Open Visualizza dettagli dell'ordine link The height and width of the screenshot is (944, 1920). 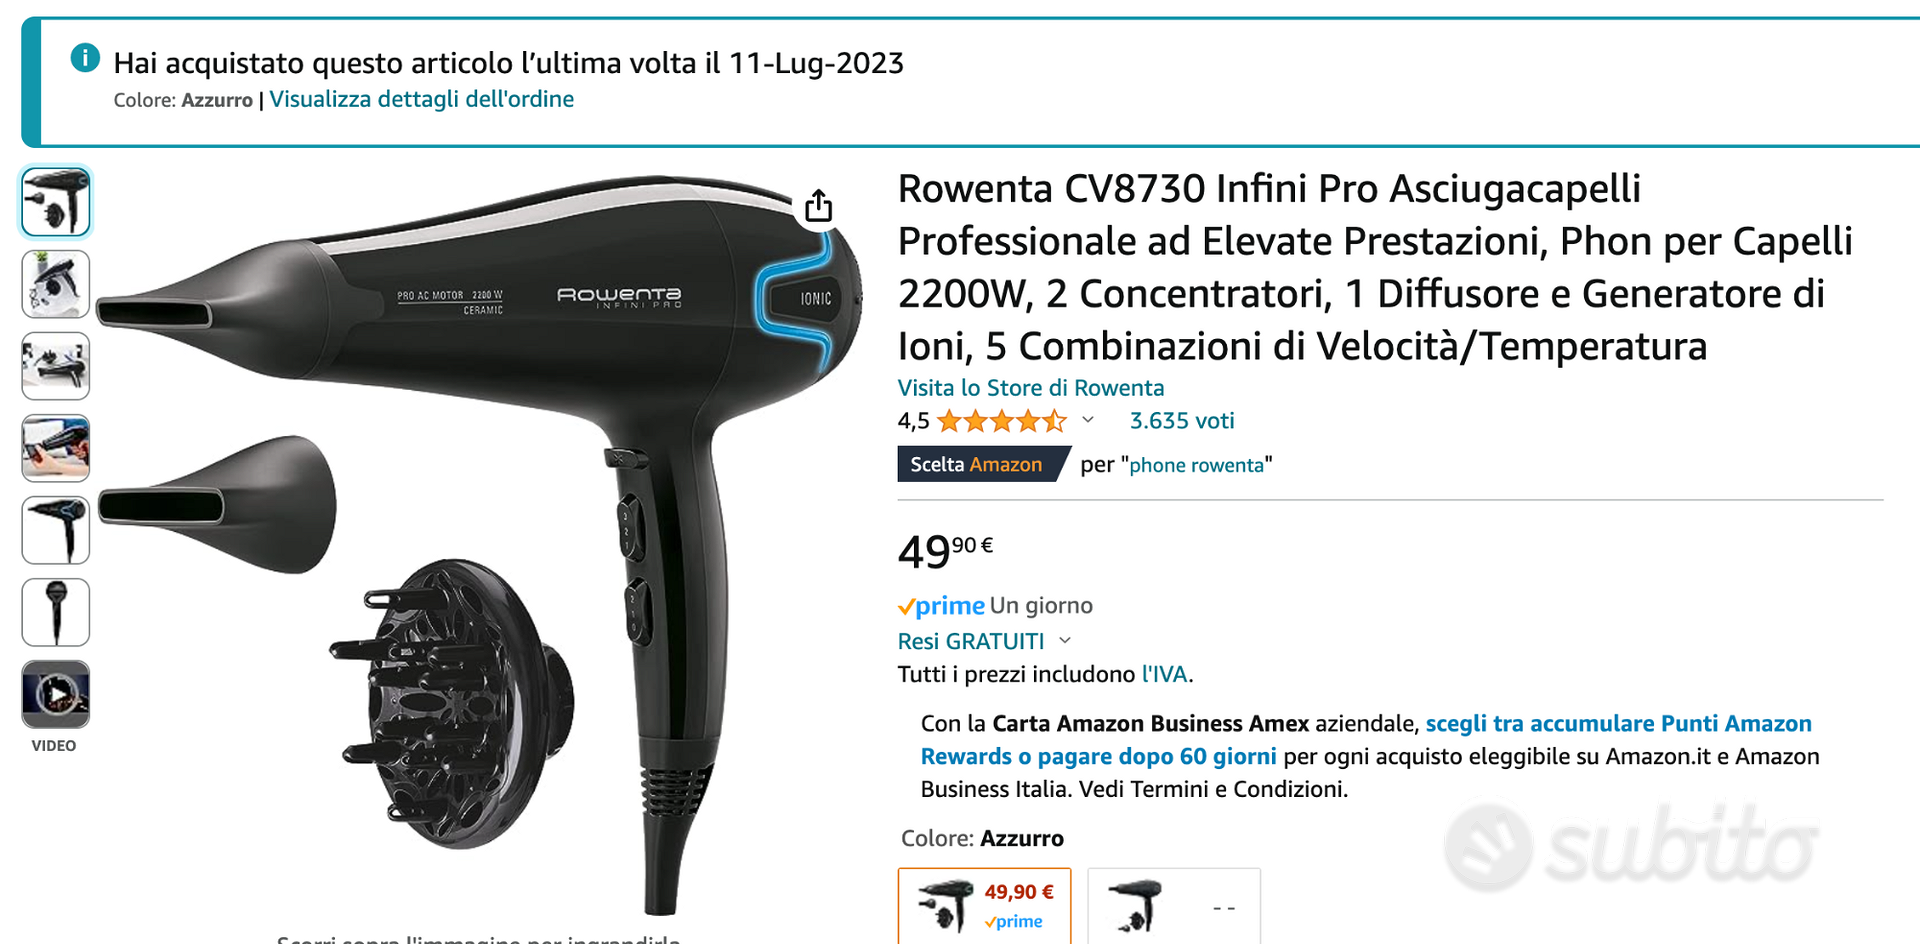point(421,99)
